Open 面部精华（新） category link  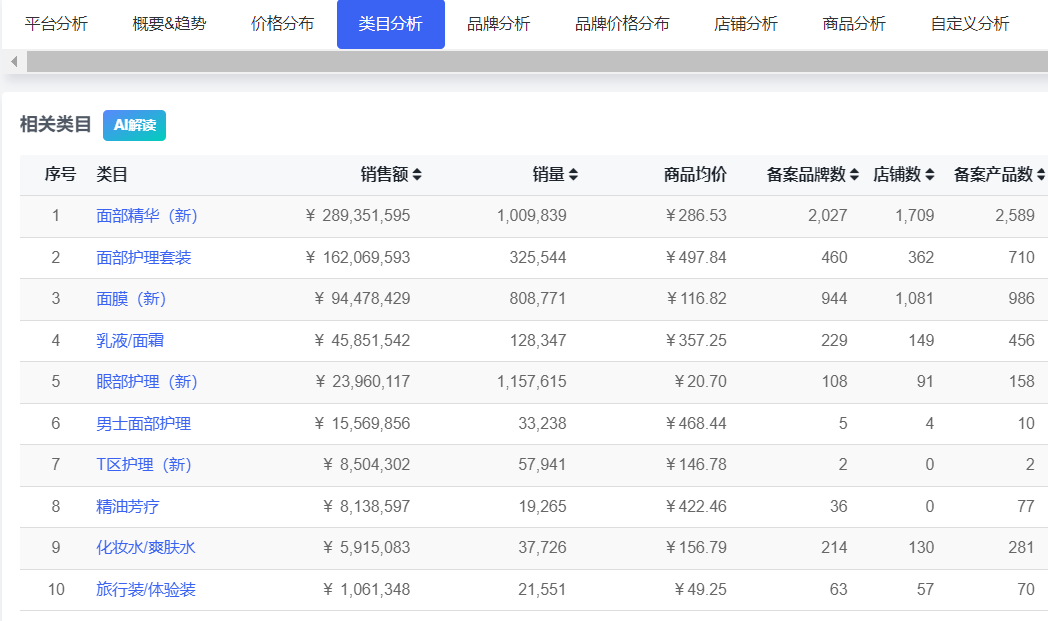point(147,216)
